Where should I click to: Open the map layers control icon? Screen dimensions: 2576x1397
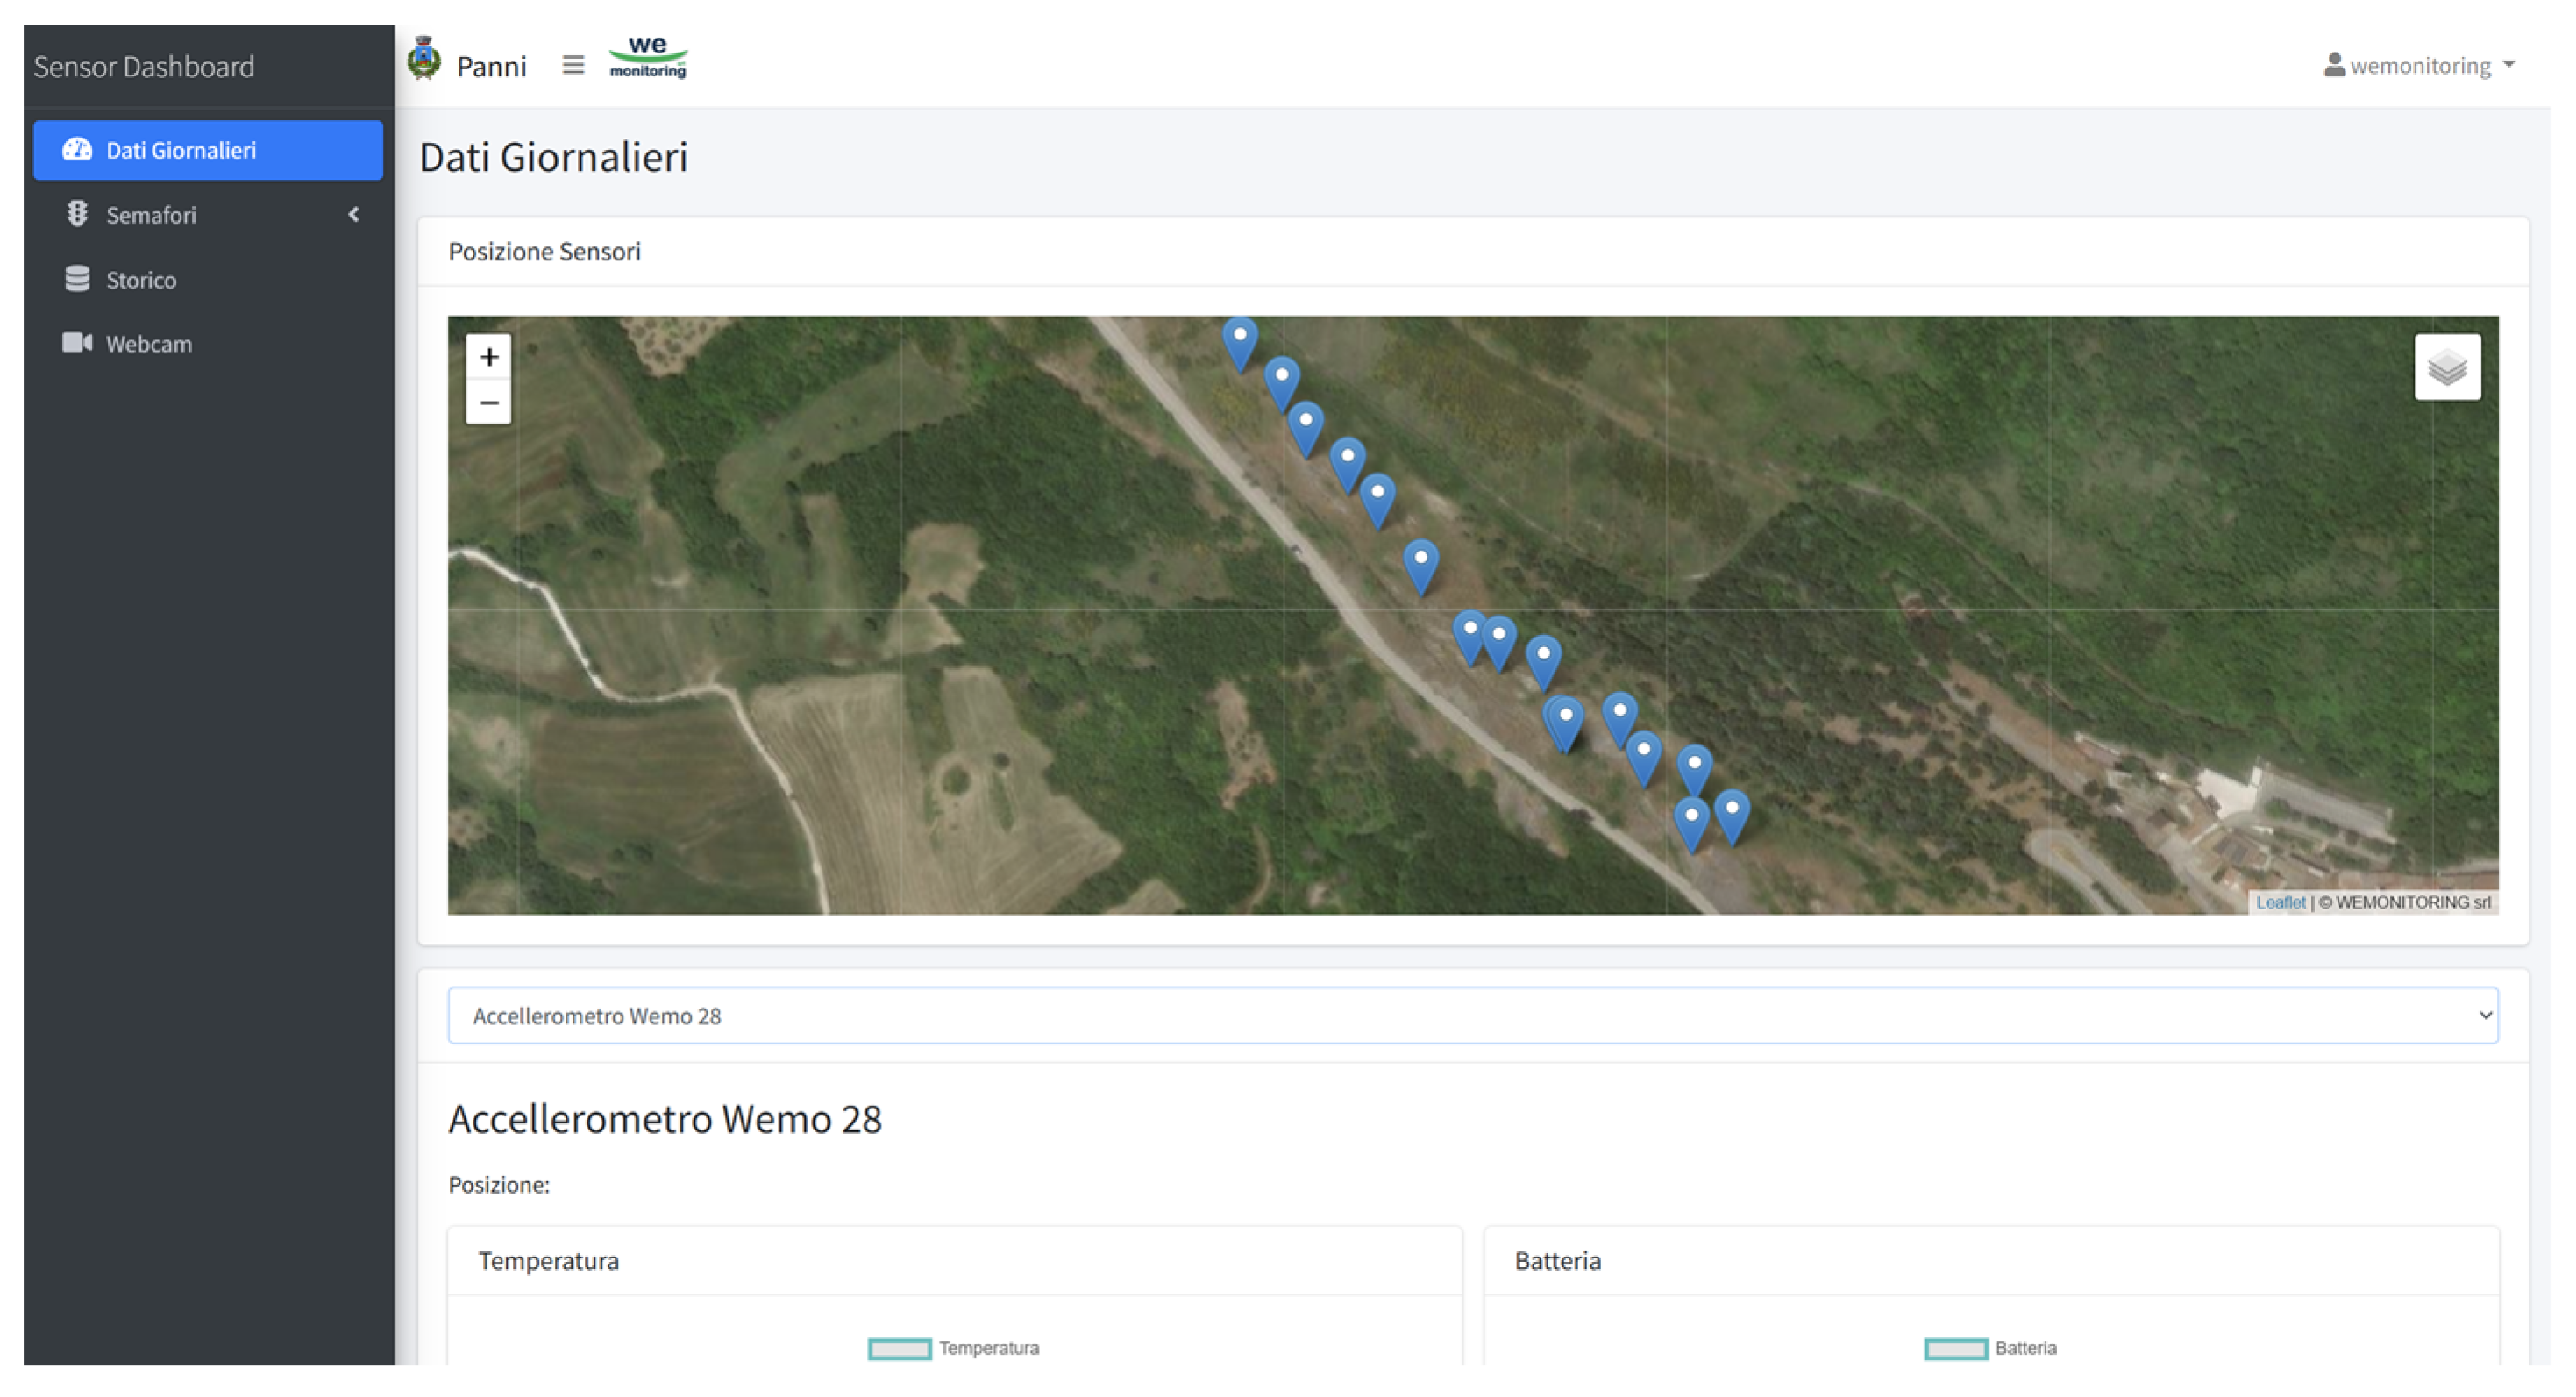coord(2446,367)
